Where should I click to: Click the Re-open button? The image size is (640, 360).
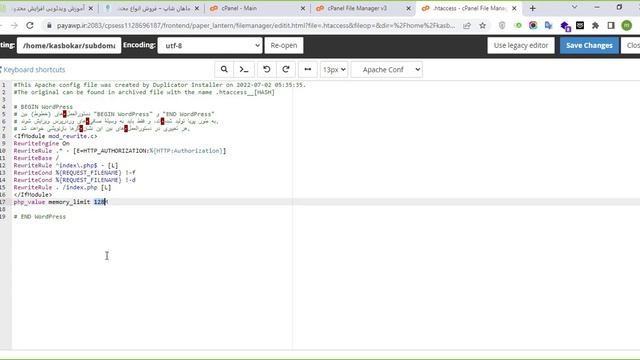coord(284,45)
